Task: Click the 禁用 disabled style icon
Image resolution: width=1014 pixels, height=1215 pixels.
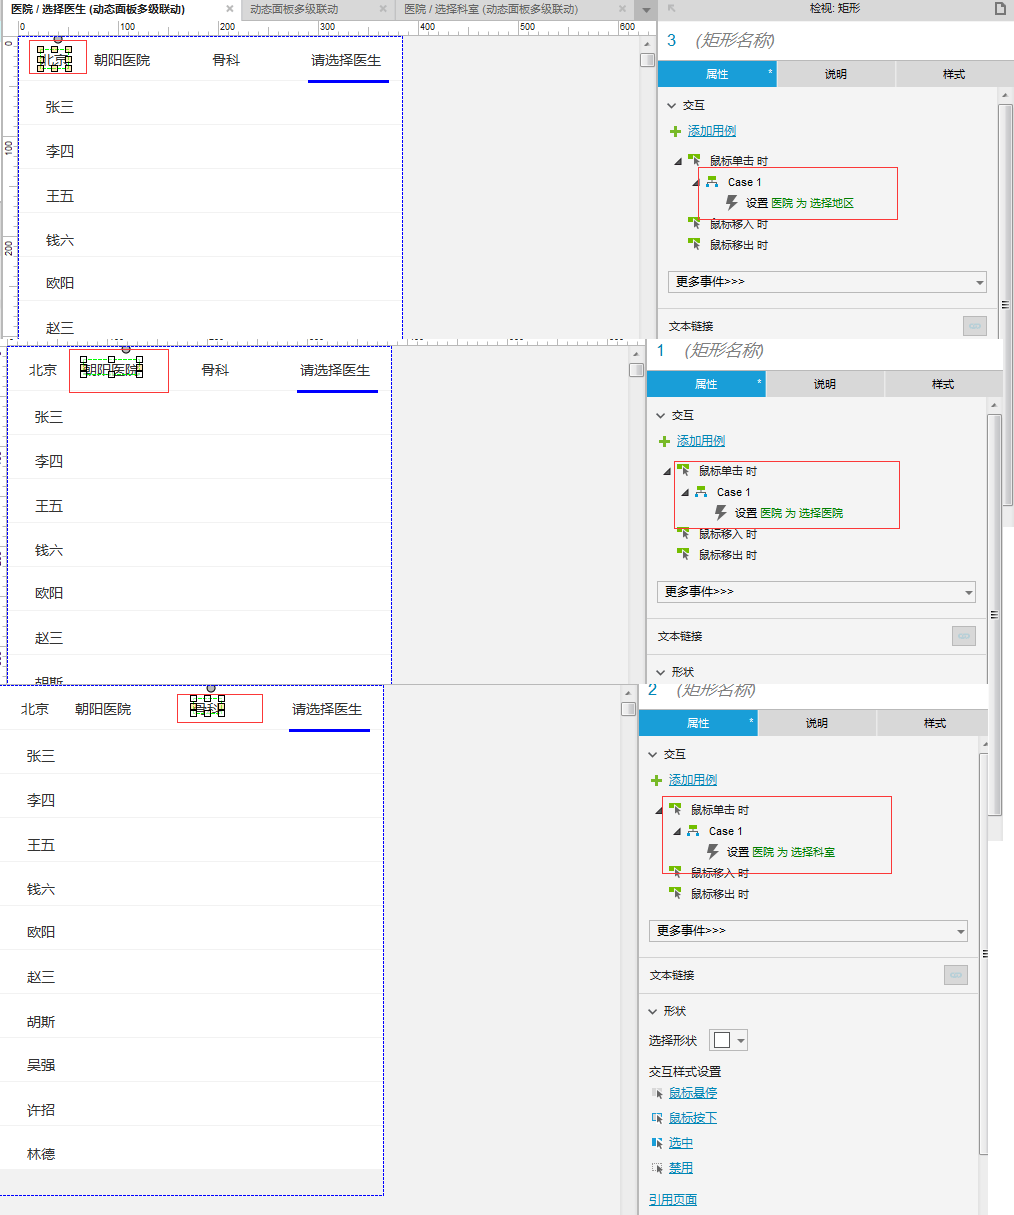Action: pyautogui.click(x=657, y=1168)
